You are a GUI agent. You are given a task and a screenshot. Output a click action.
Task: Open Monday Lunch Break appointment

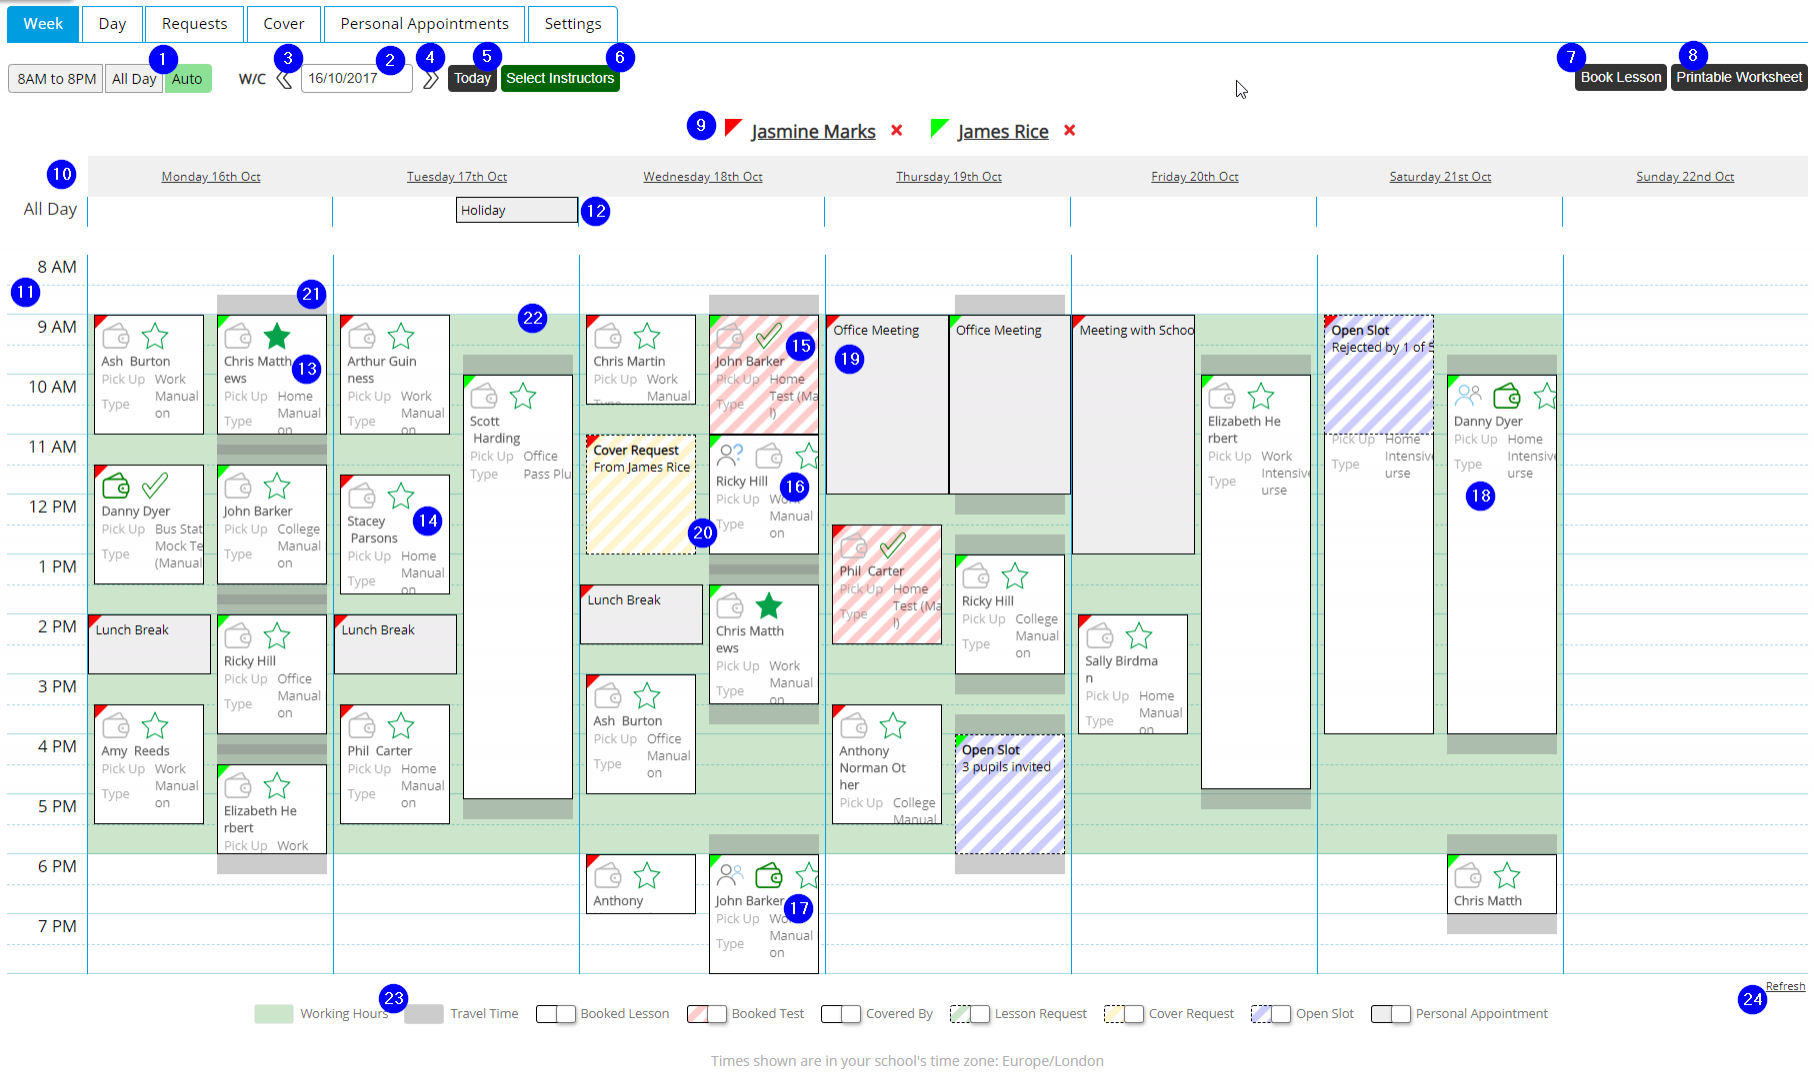point(149,644)
